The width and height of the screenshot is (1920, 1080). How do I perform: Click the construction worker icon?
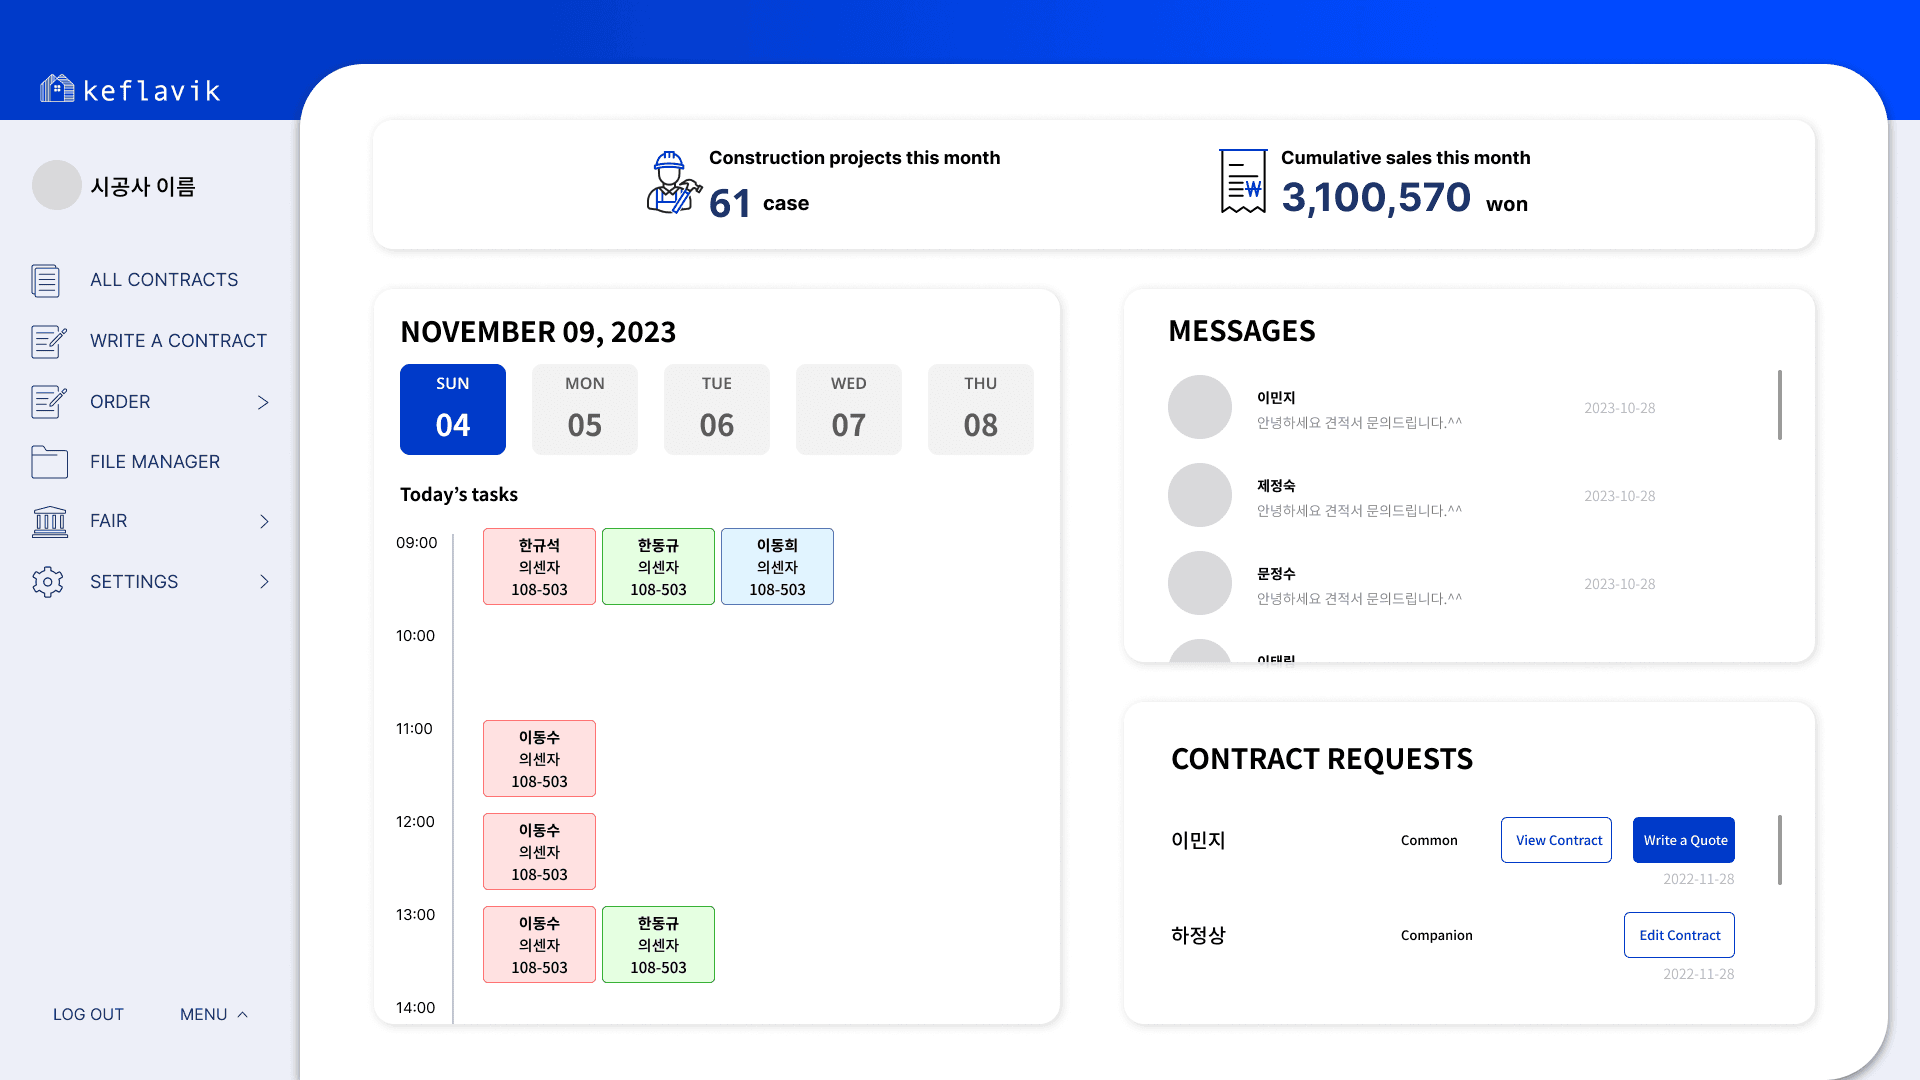point(673,183)
